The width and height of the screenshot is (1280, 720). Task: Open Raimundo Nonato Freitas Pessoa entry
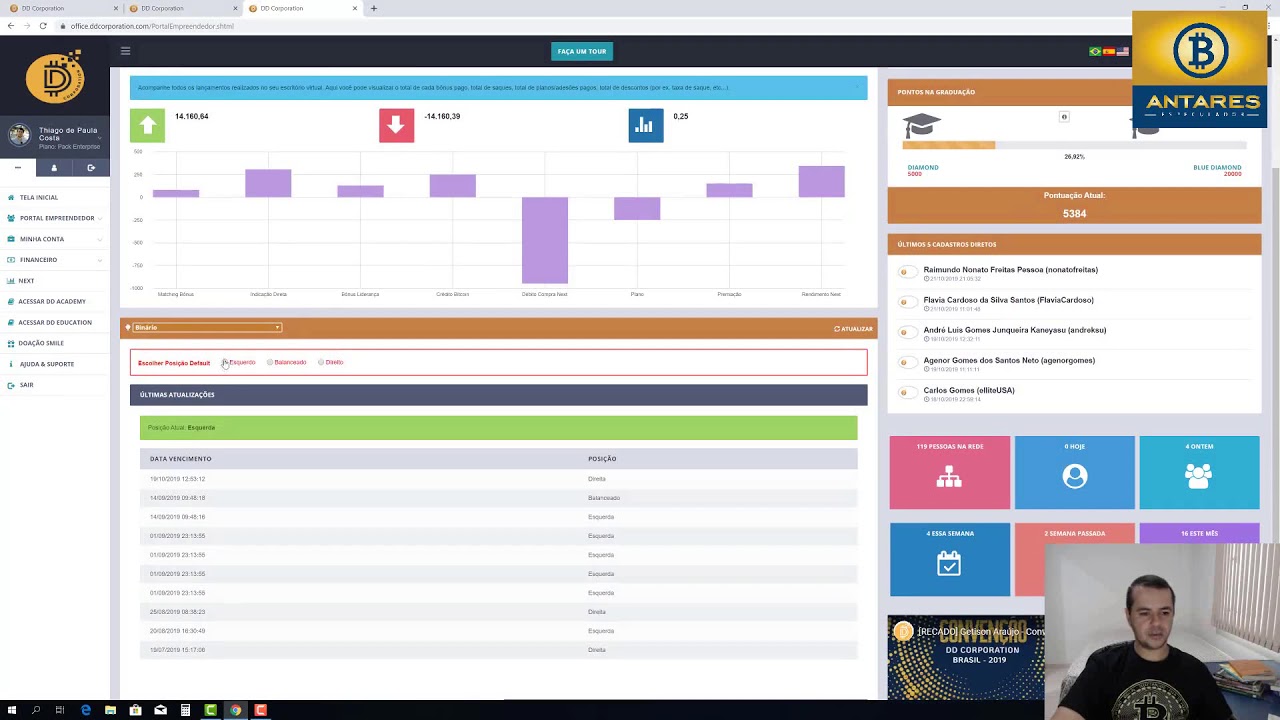coord(1010,270)
